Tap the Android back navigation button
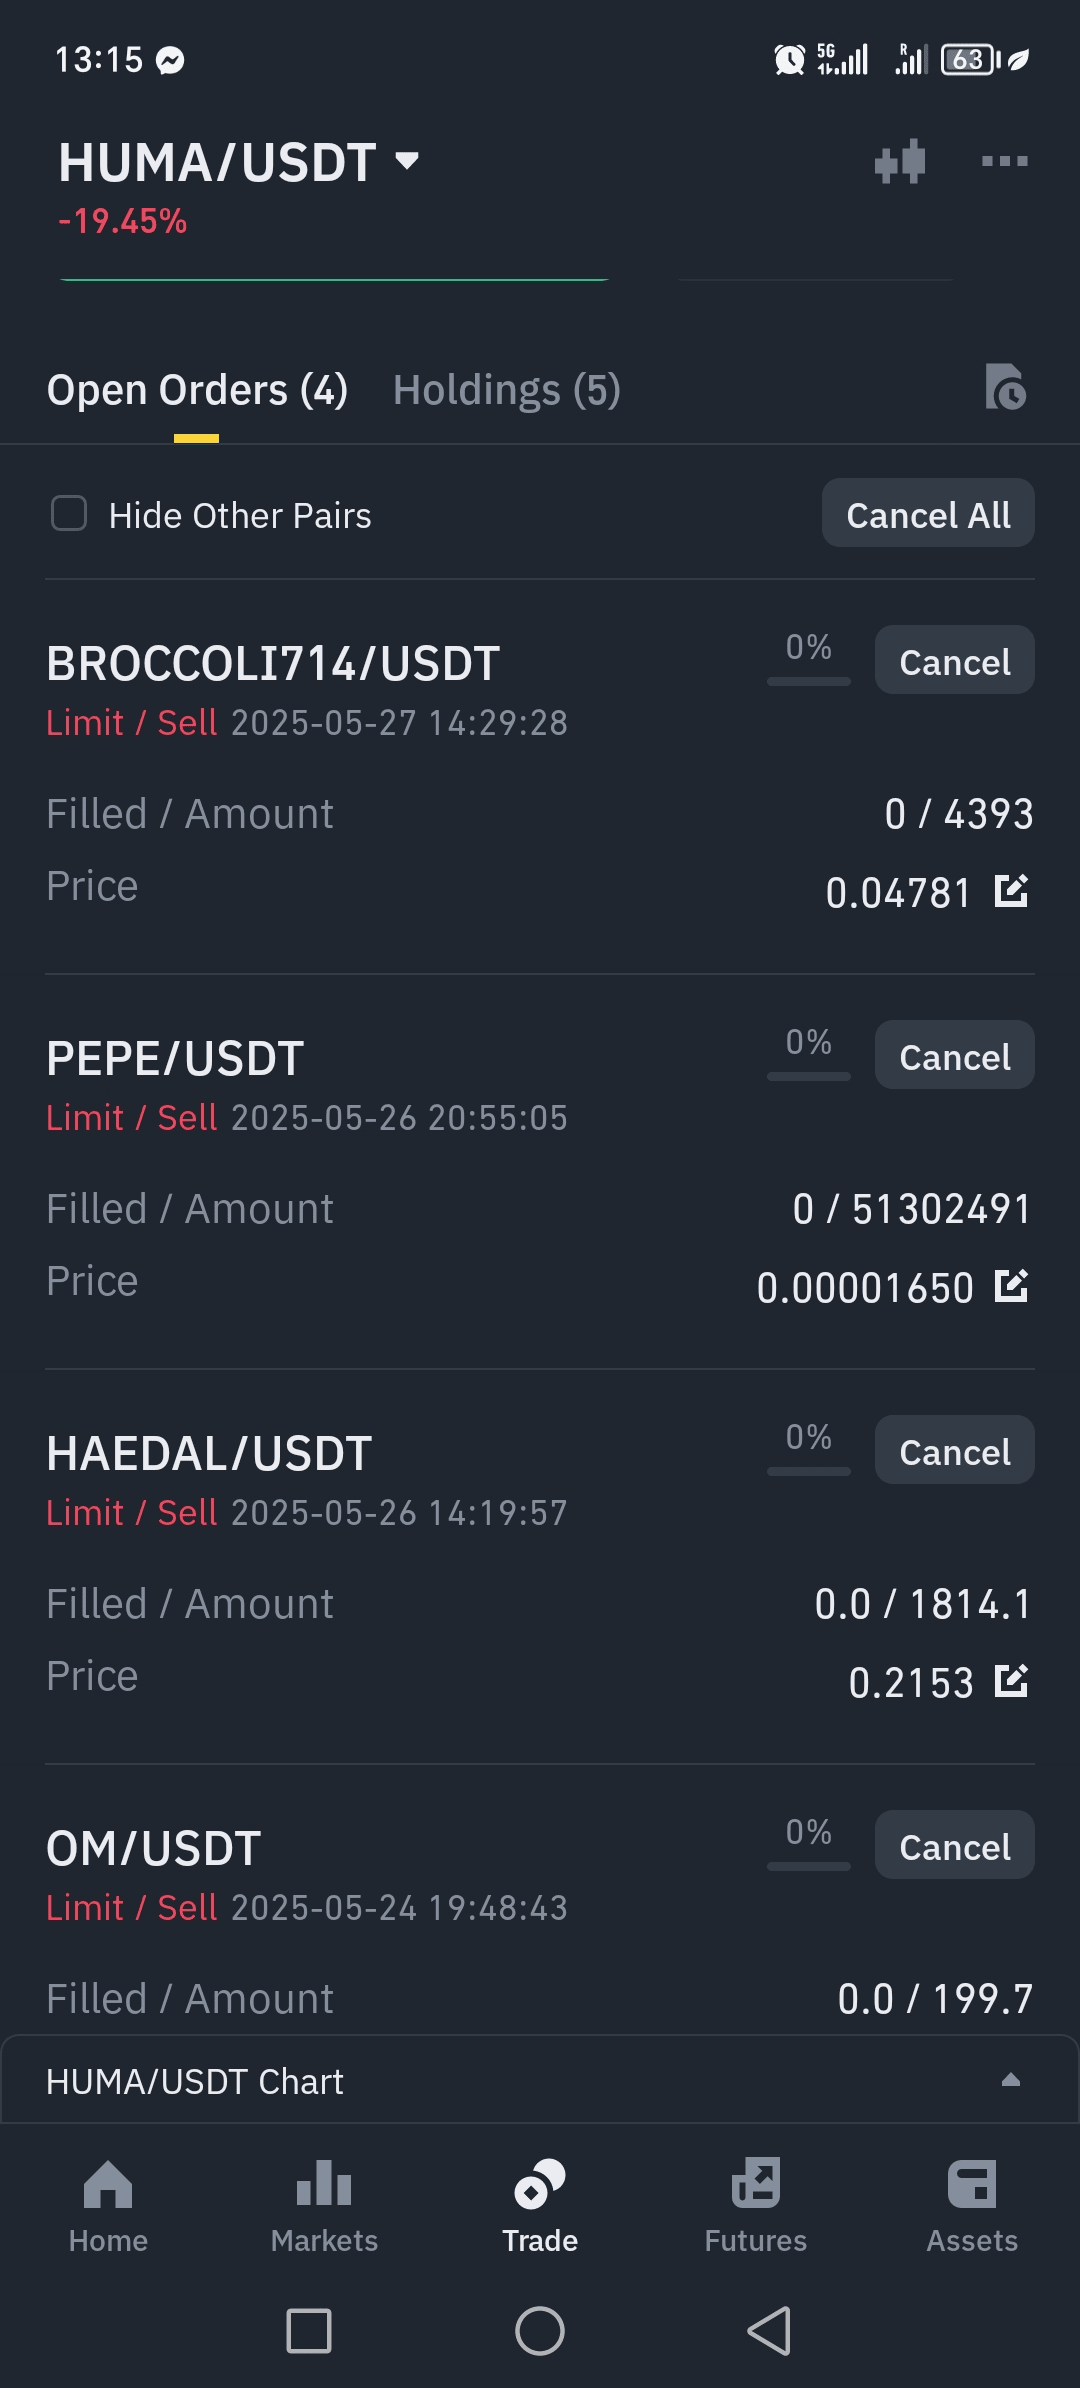 click(770, 2332)
